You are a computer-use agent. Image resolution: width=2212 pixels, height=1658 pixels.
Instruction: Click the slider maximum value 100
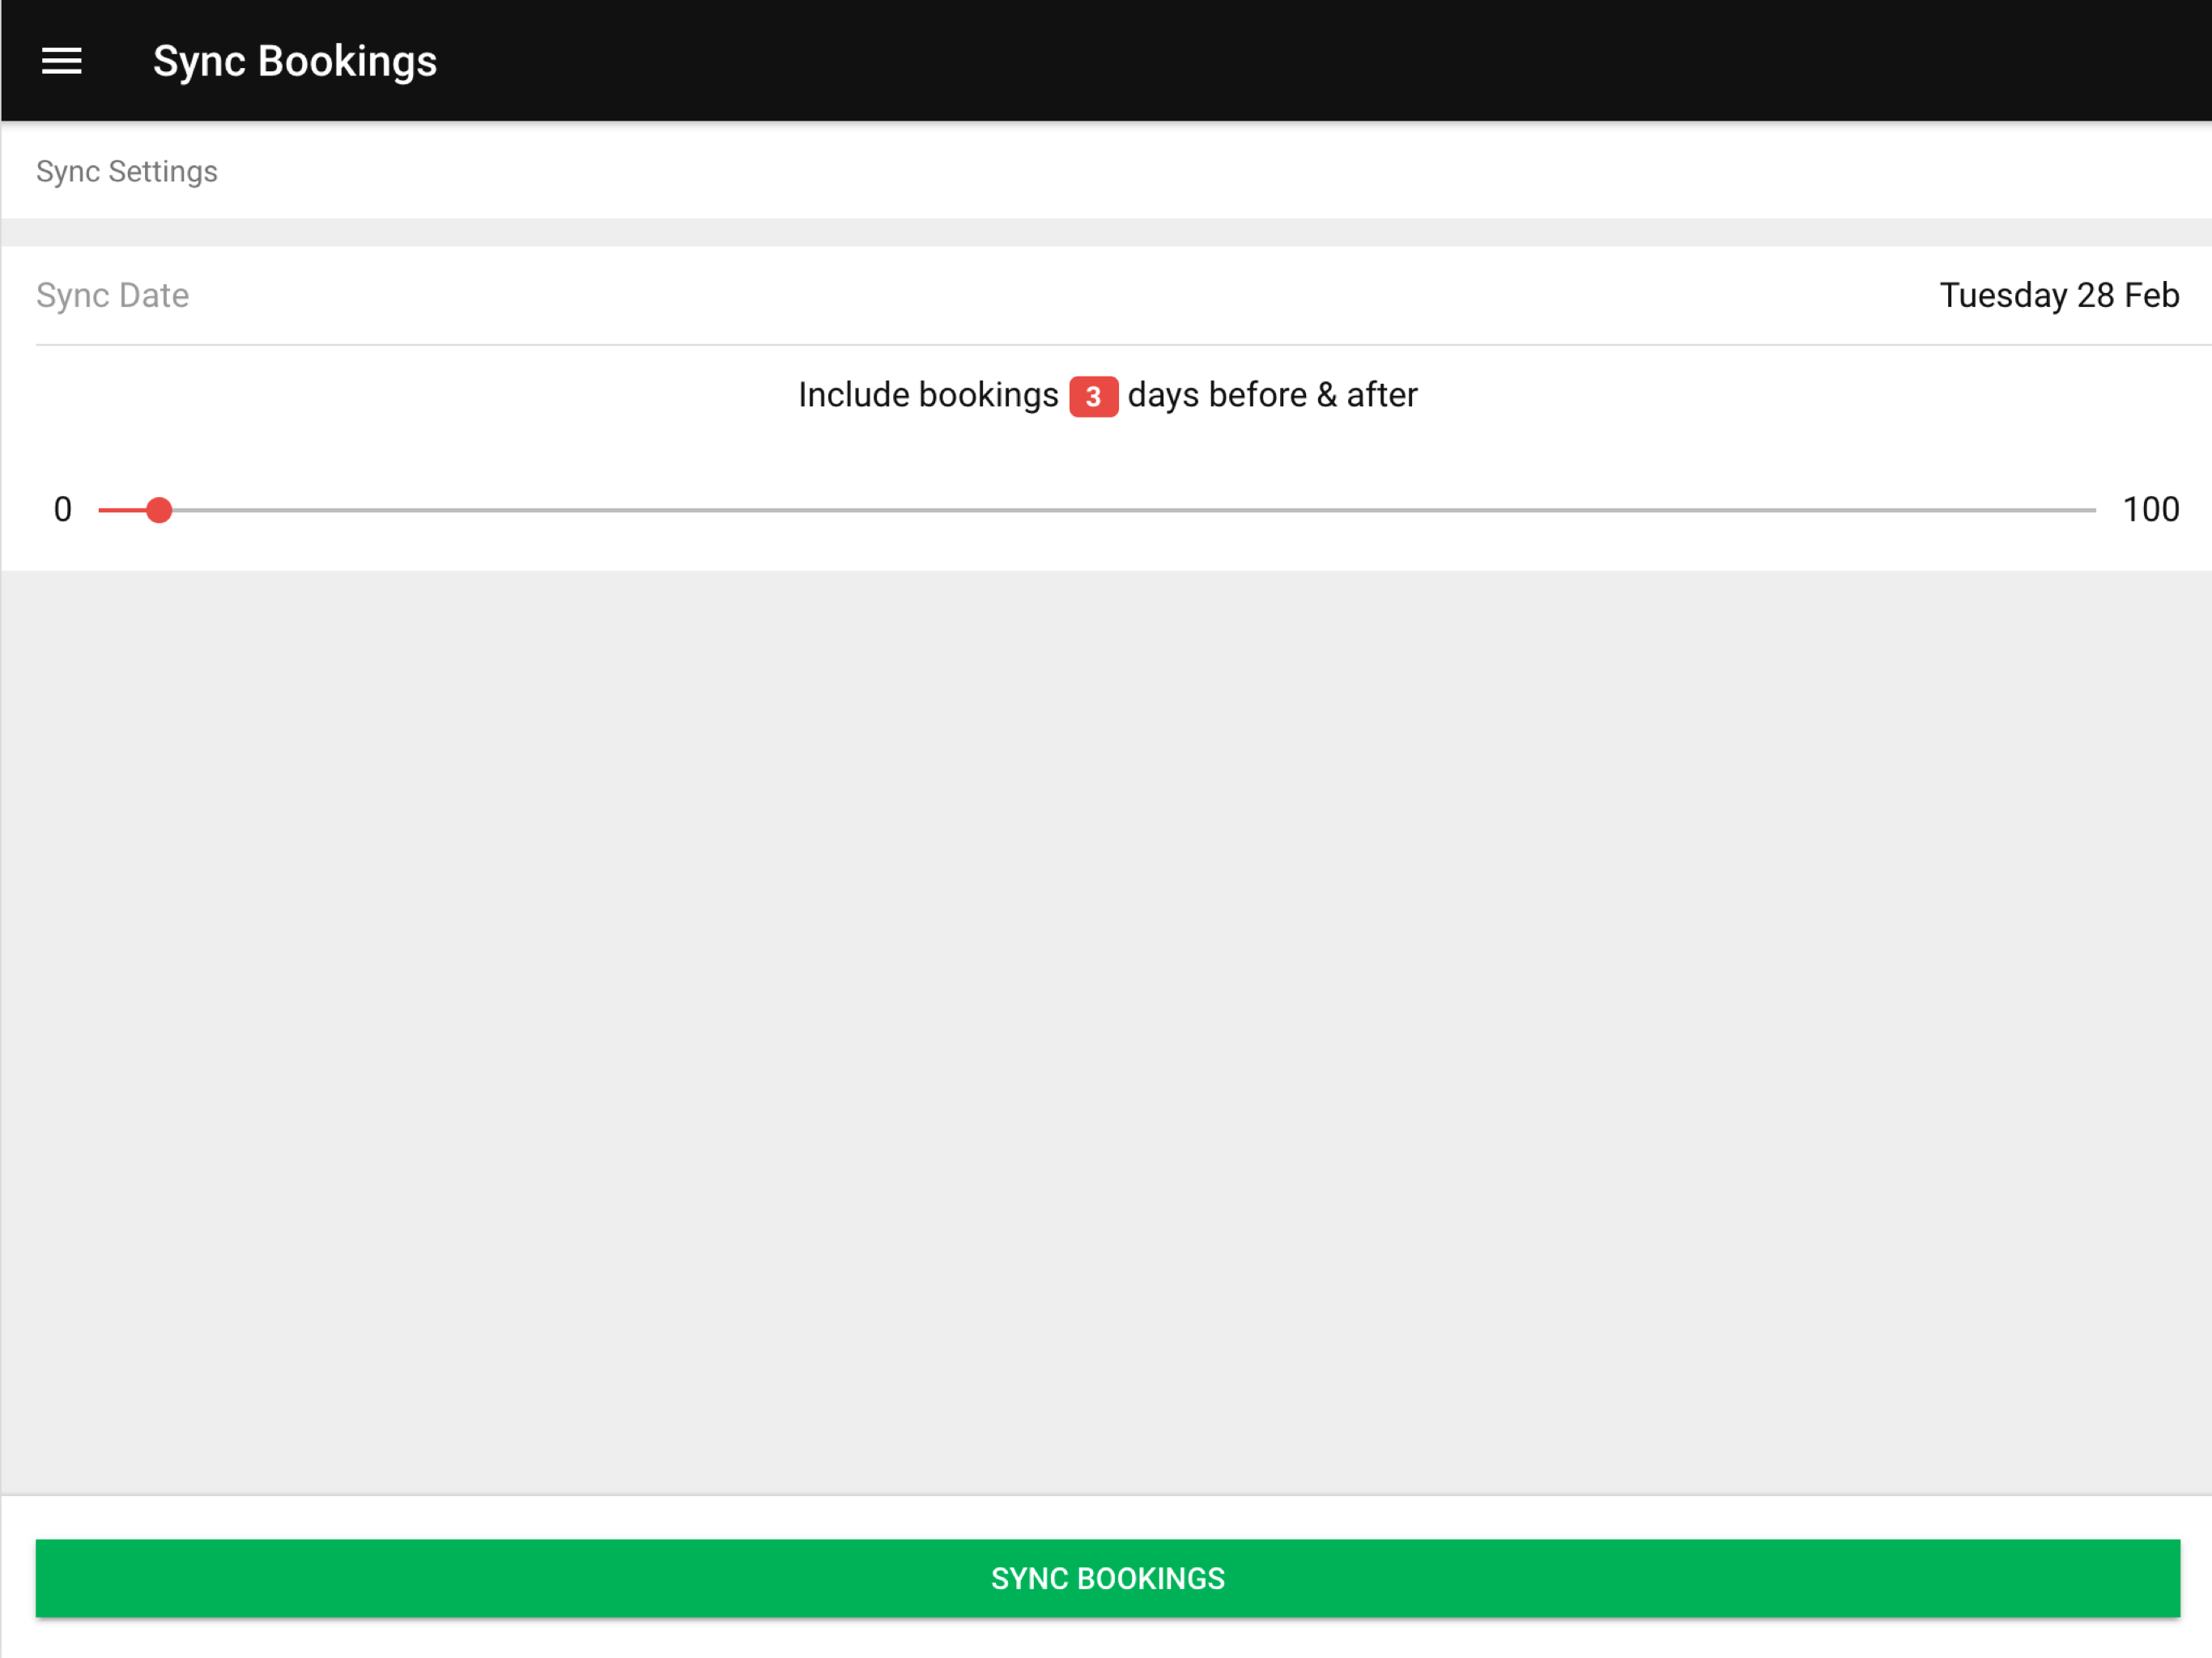coord(2150,509)
